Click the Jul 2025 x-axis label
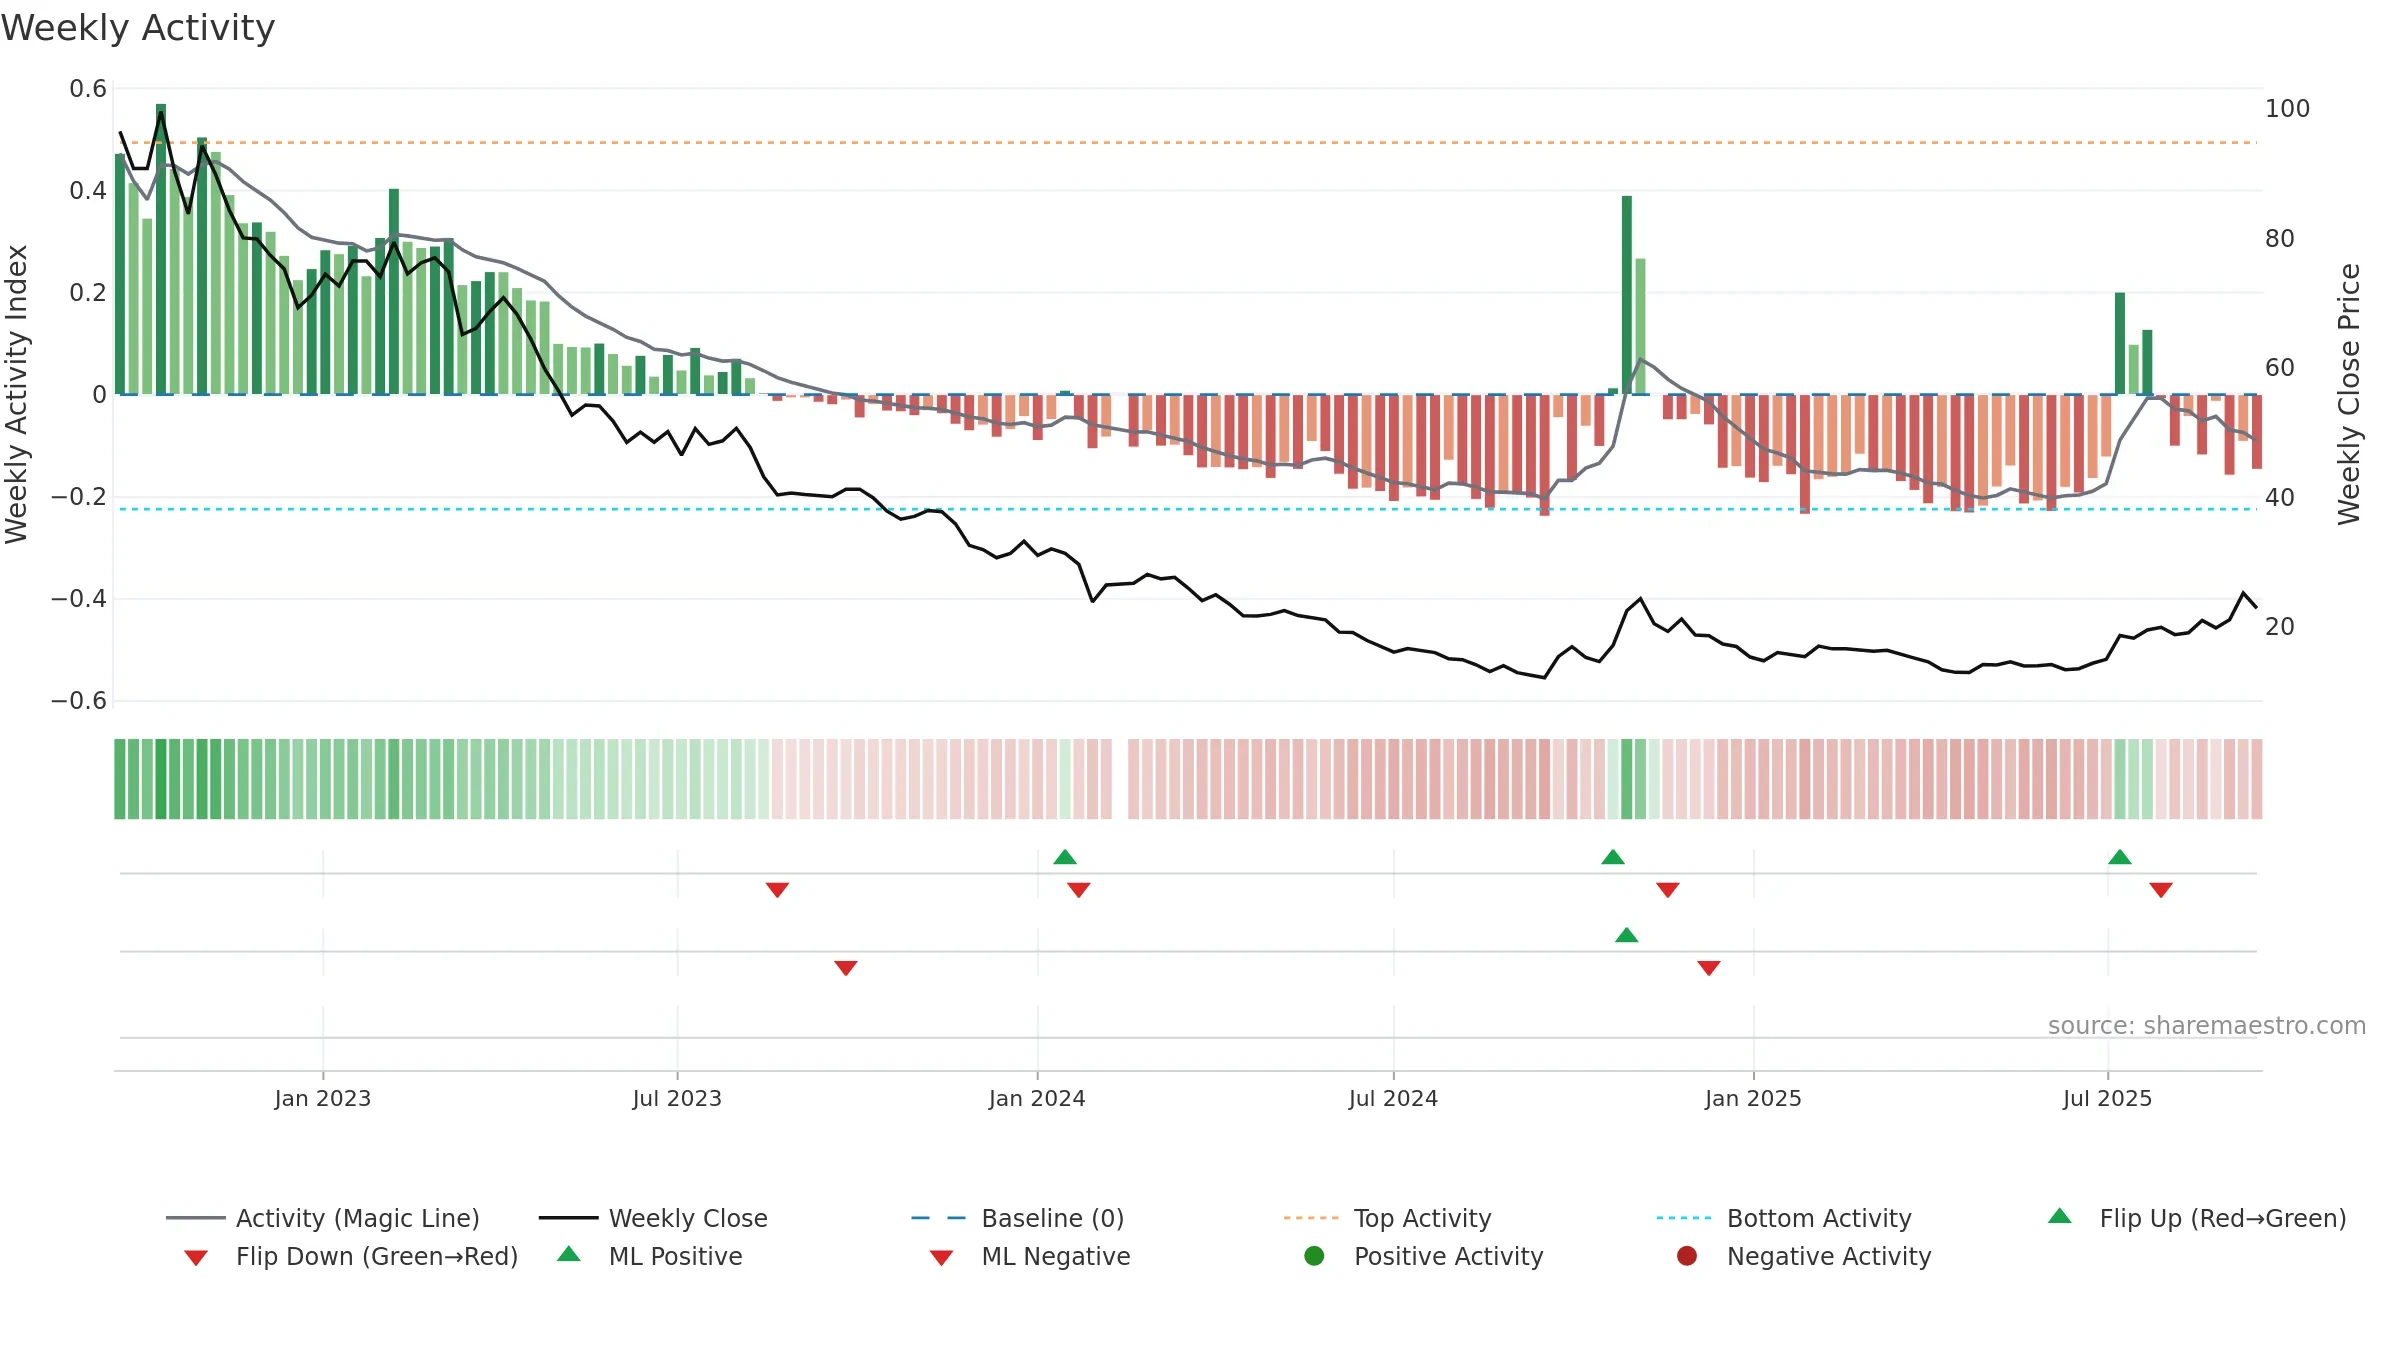 (2107, 1098)
